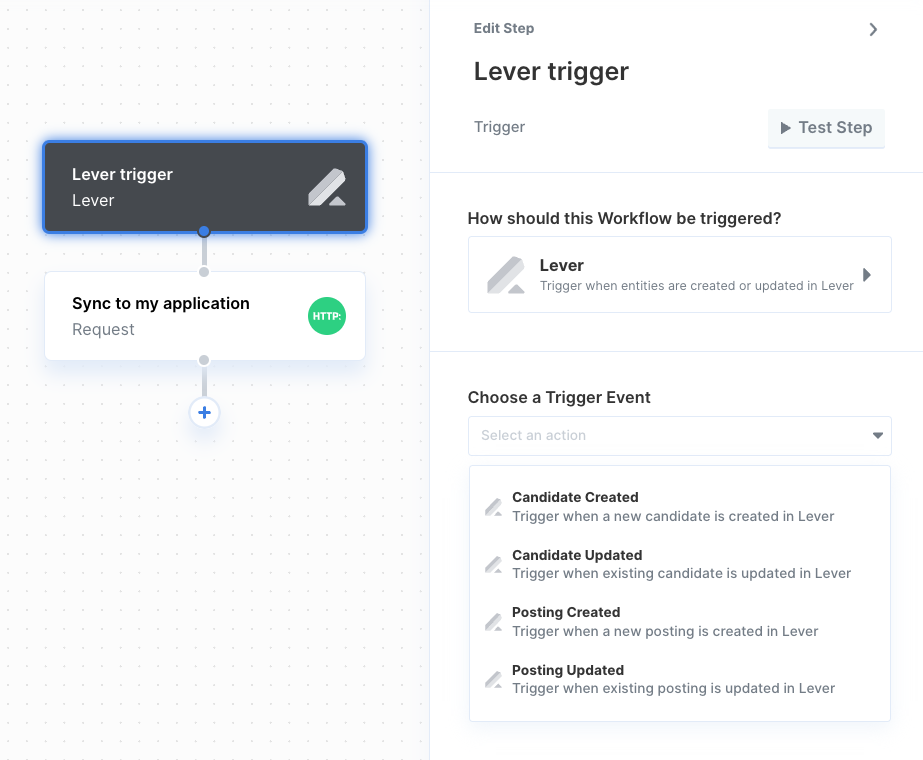Click the connector dot below Lever trigger node
923x760 pixels.
point(204,231)
